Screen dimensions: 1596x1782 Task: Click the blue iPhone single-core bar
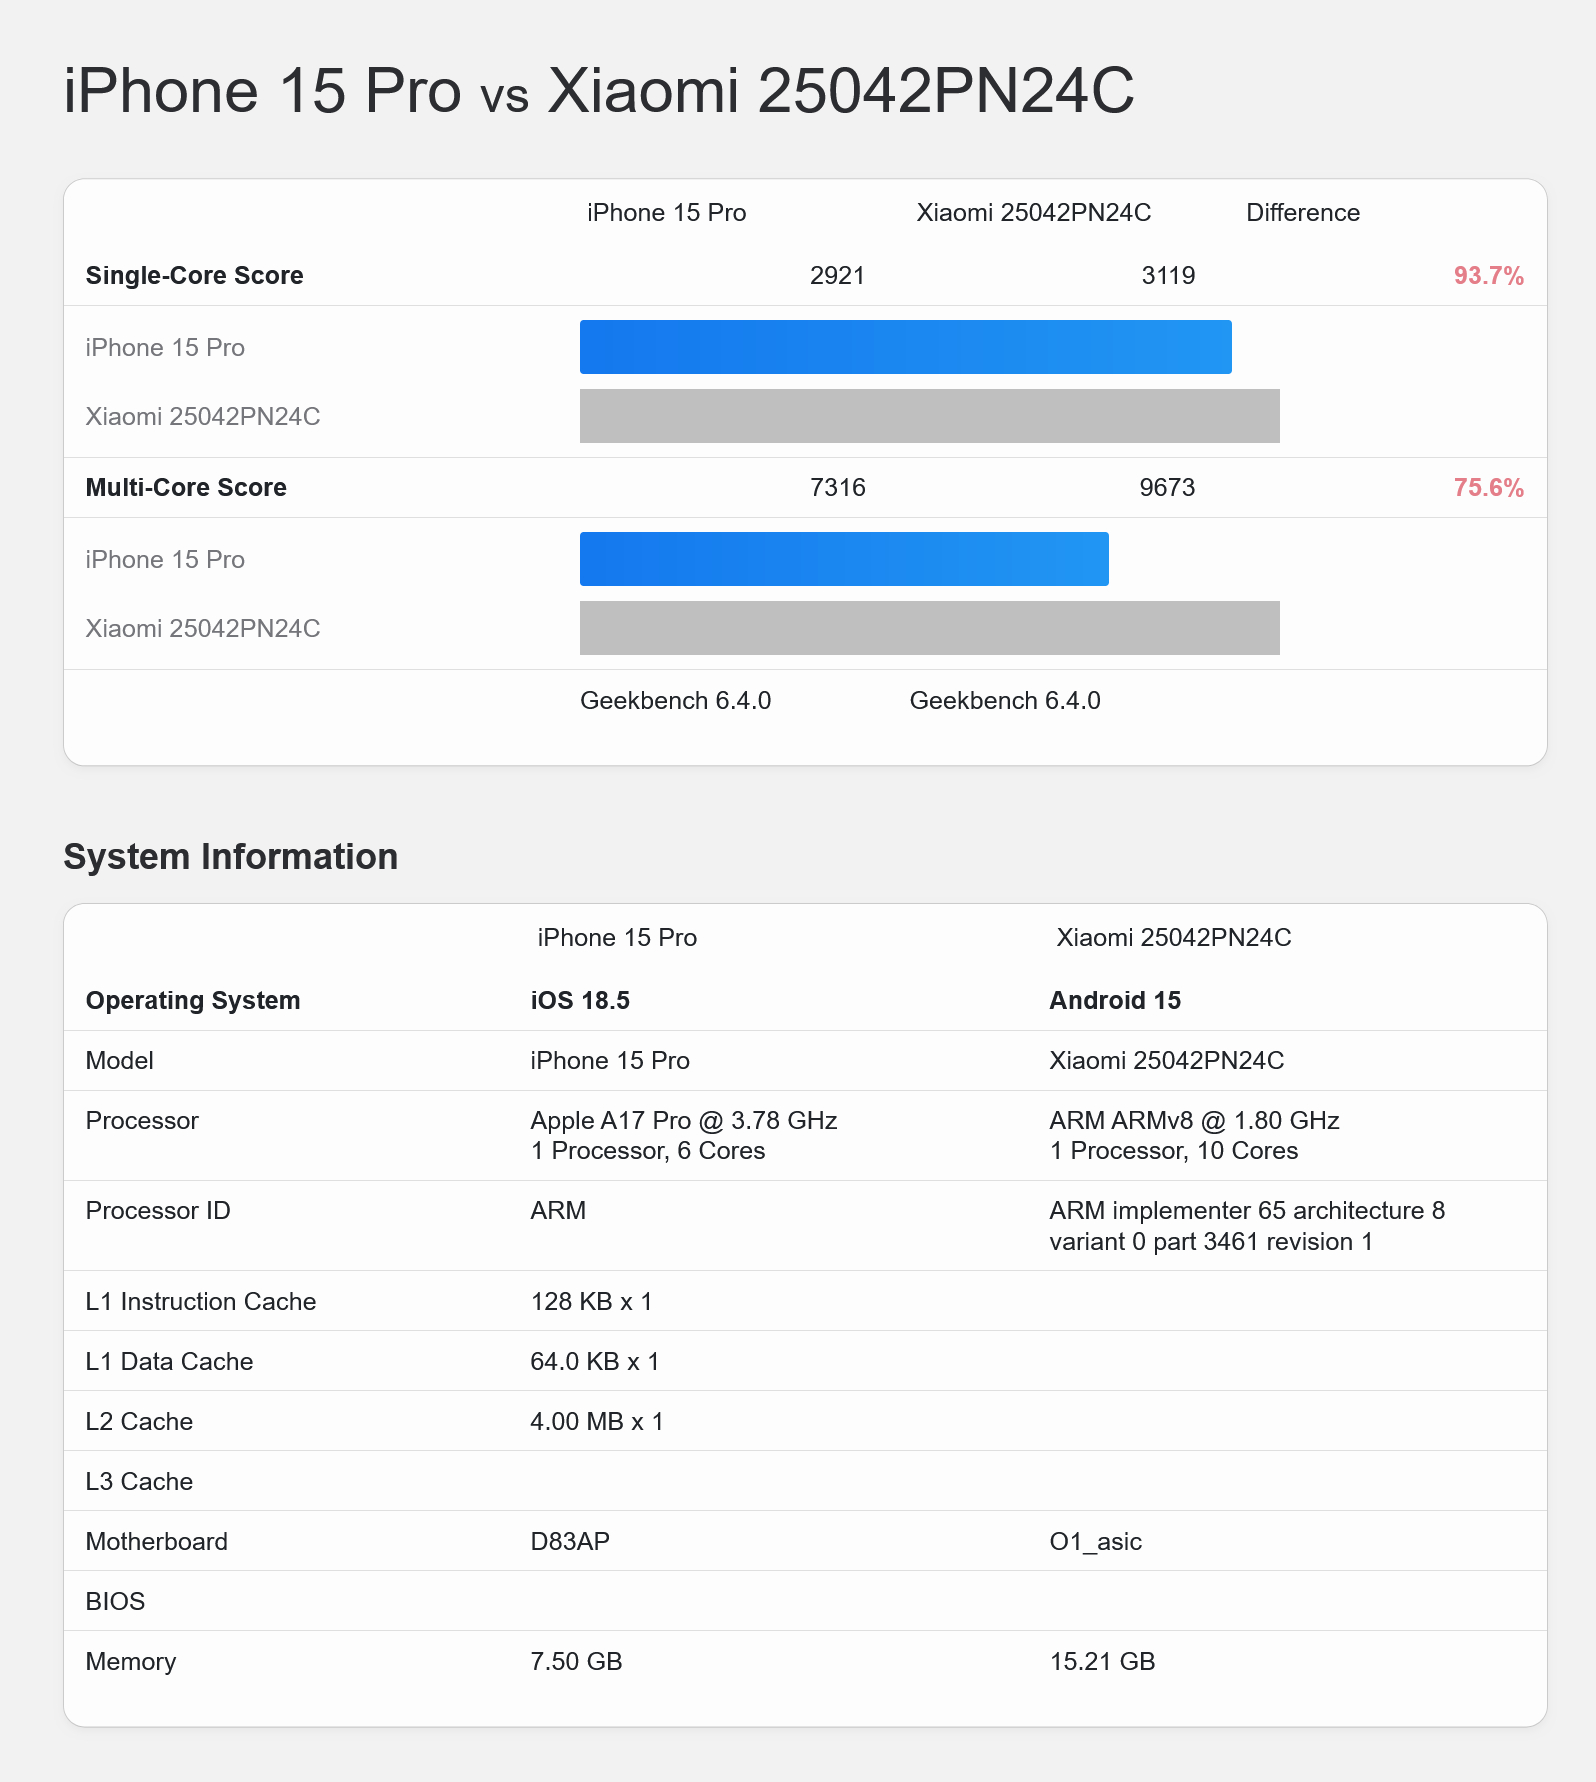[x=906, y=347]
